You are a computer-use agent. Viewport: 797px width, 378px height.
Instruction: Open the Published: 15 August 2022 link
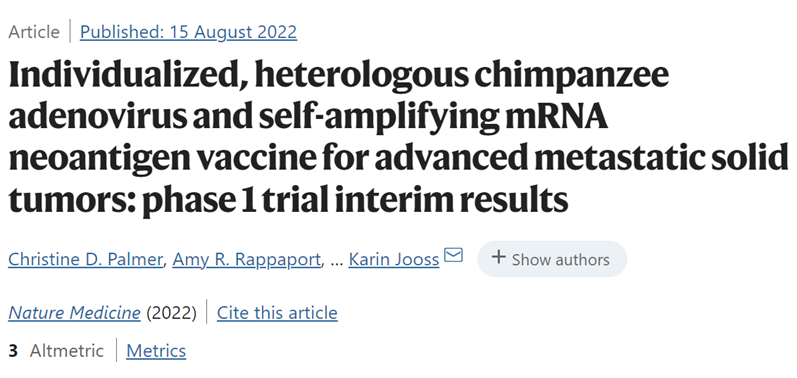tap(189, 32)
